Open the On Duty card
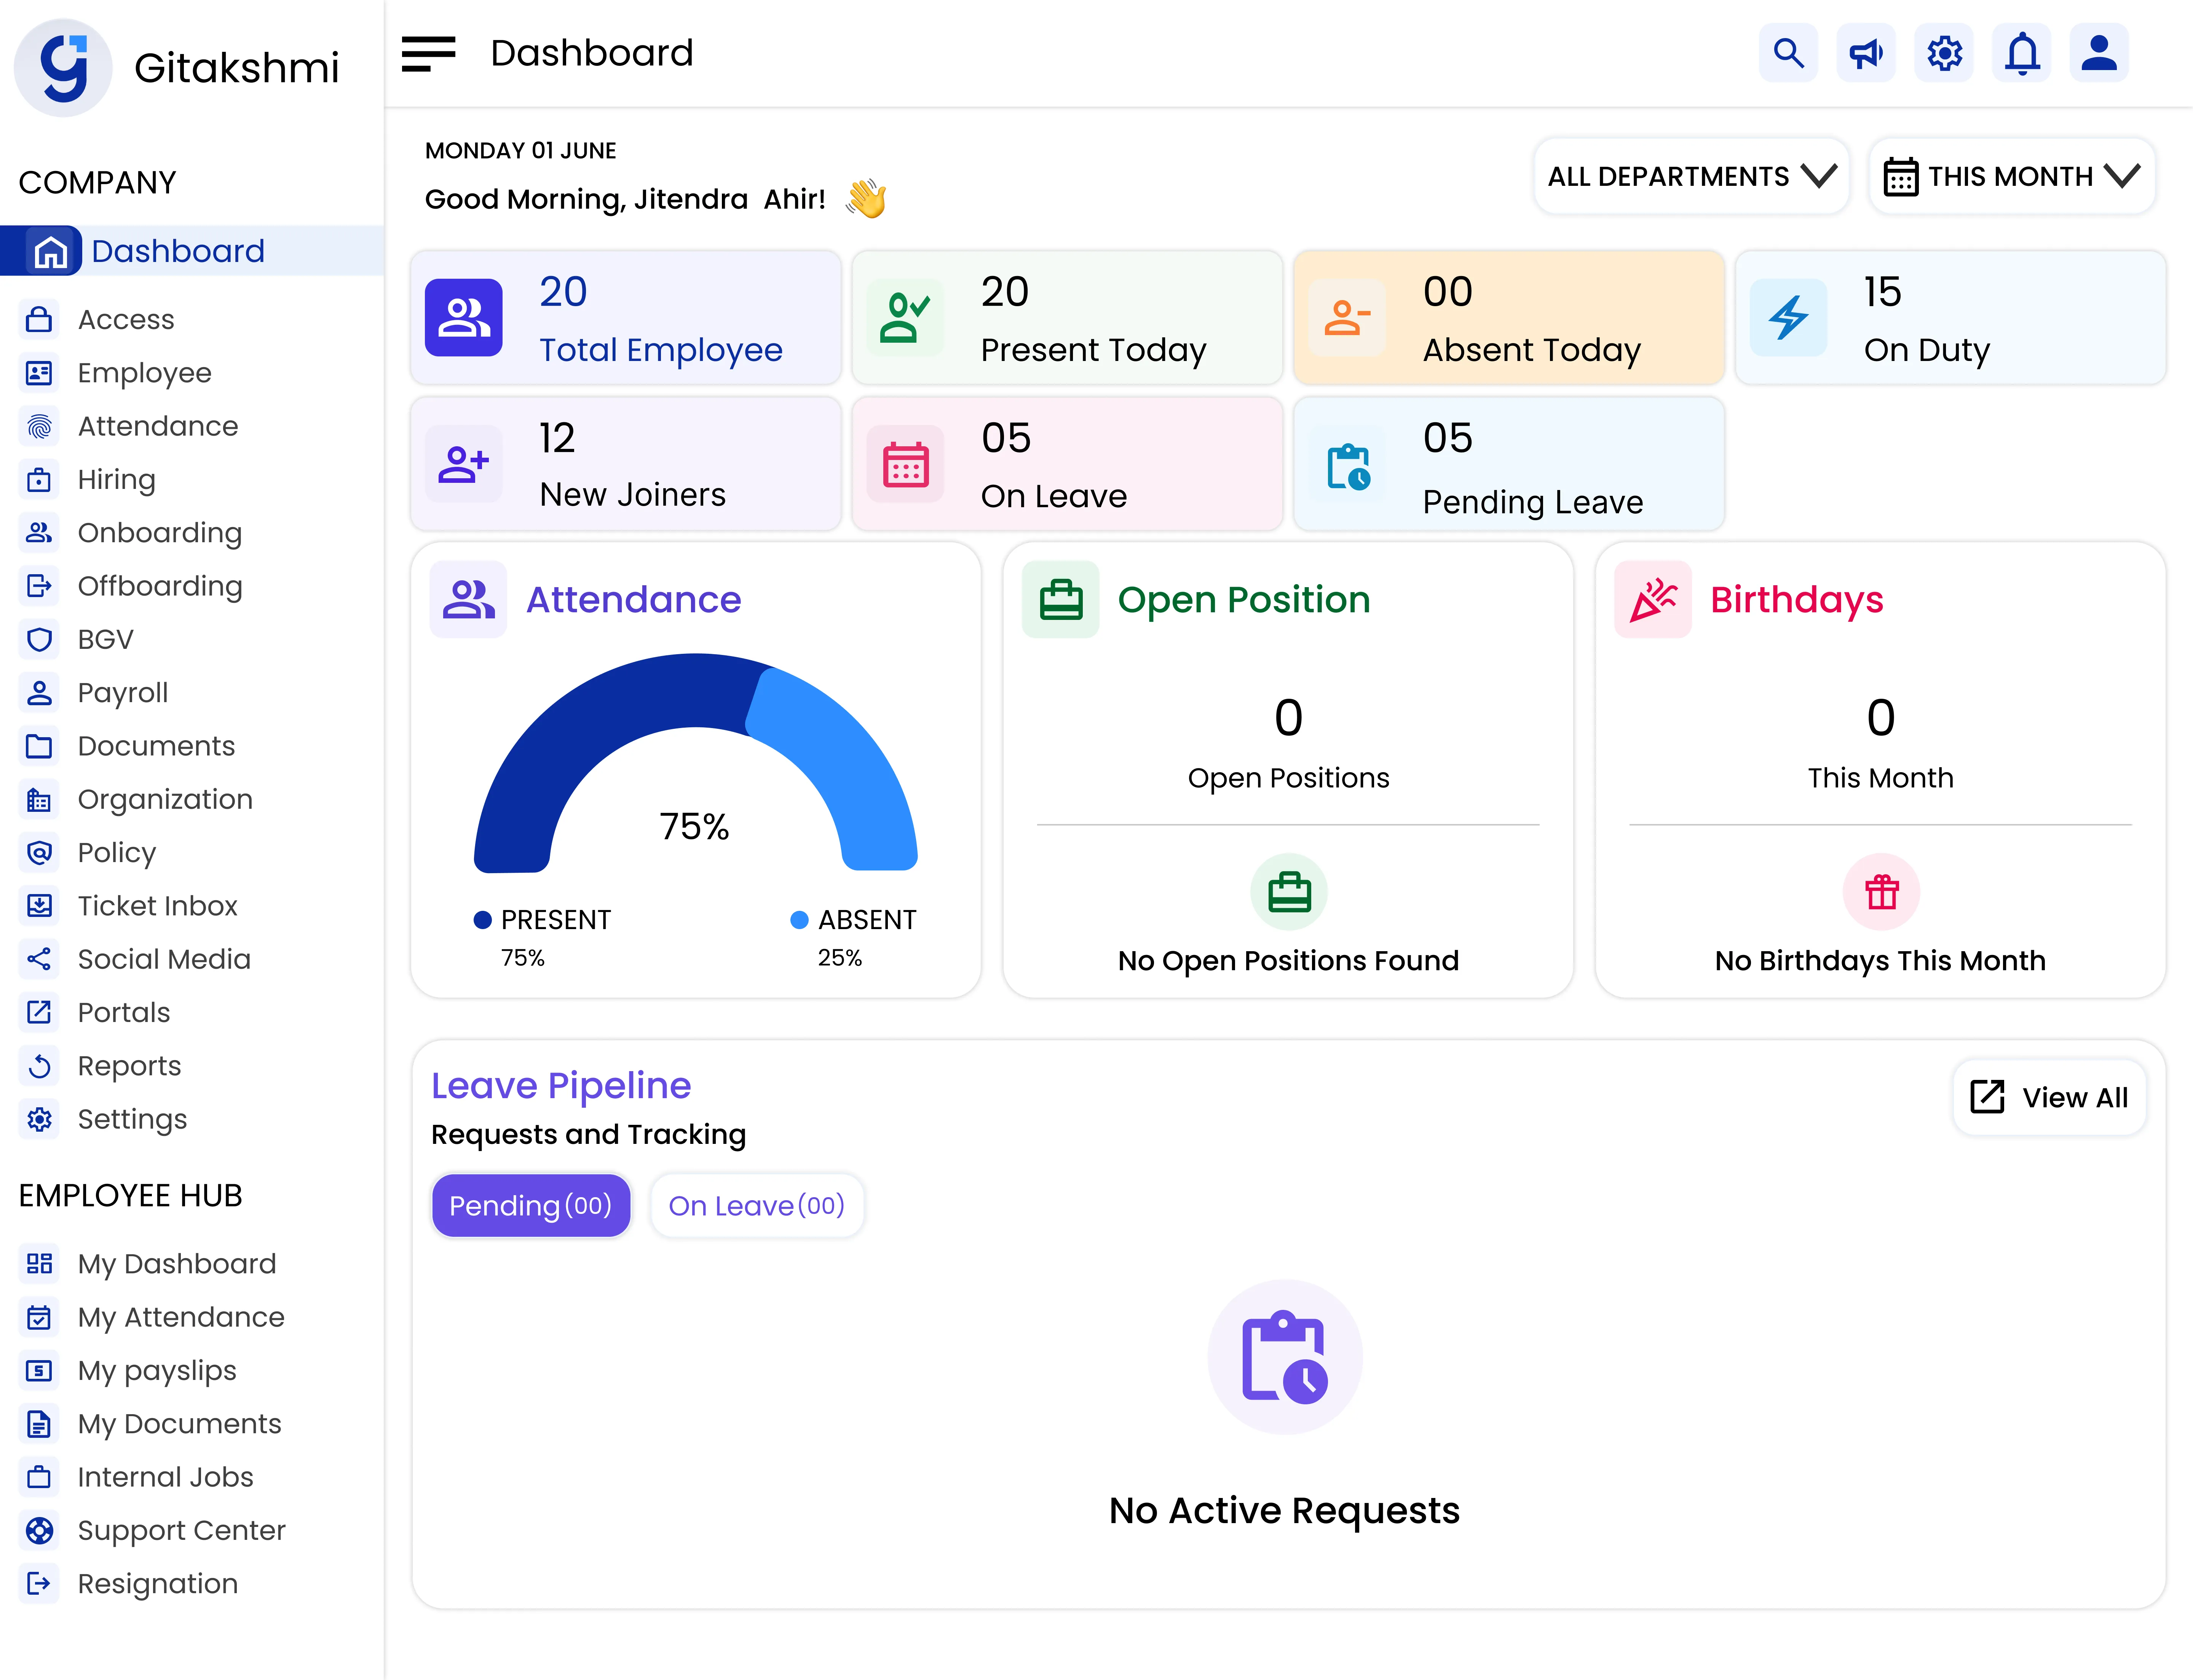The image size is (2193, 1680). 1951,318
